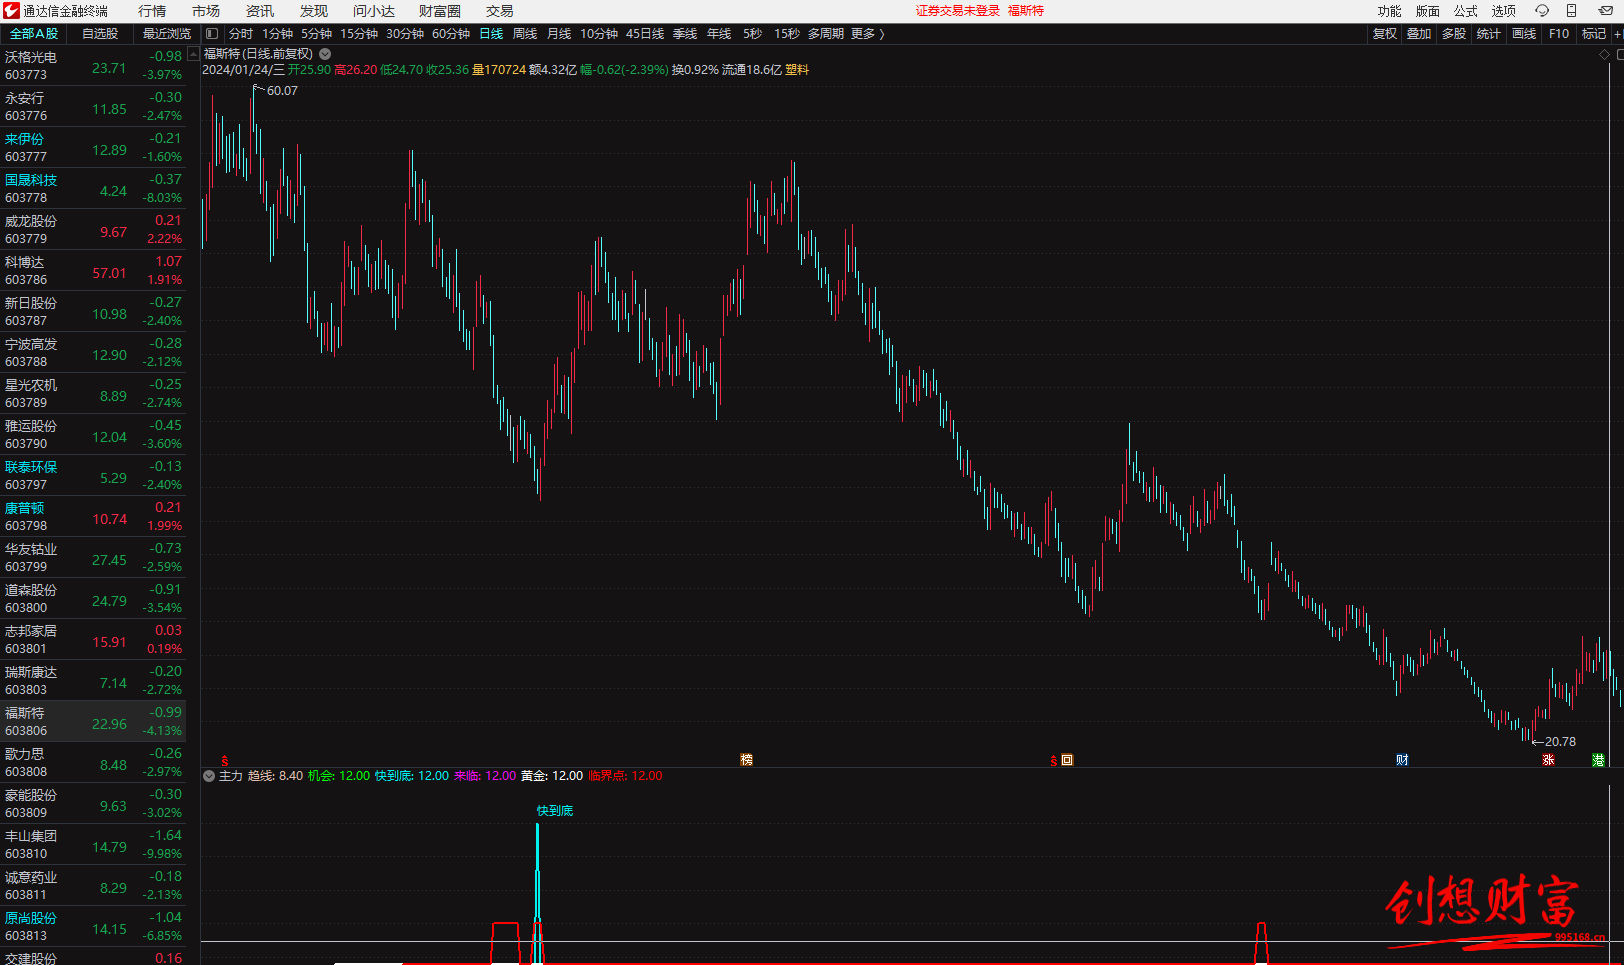Open the 版面 menu

1428,11
